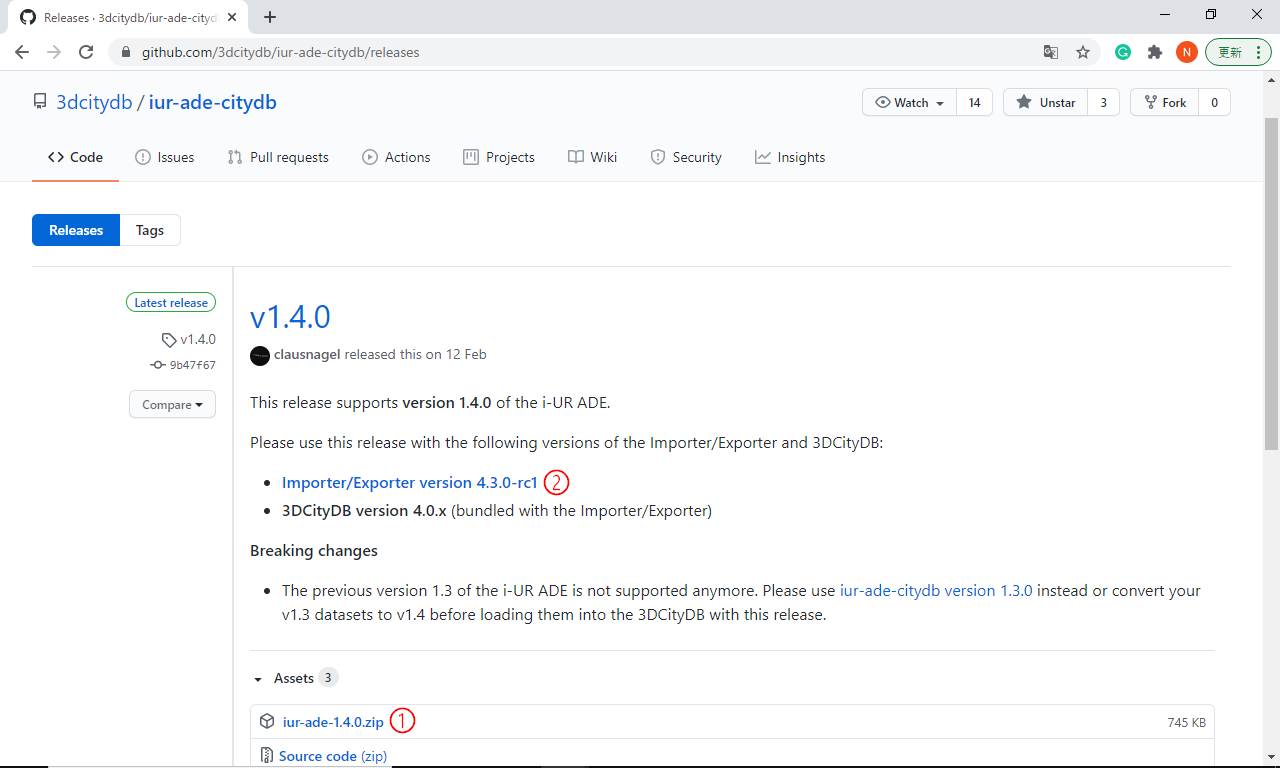Switch to the Pull requests tab
The width and height of the screenshot is (1280, 768).
278,157
